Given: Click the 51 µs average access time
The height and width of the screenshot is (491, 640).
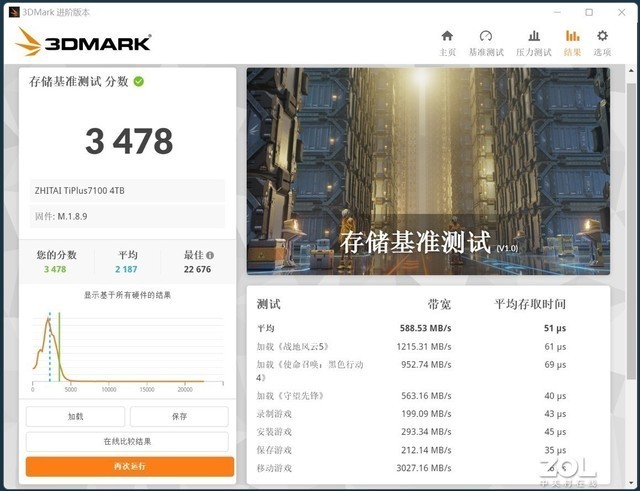Looking at the screenshot, I should coord(555,328).
